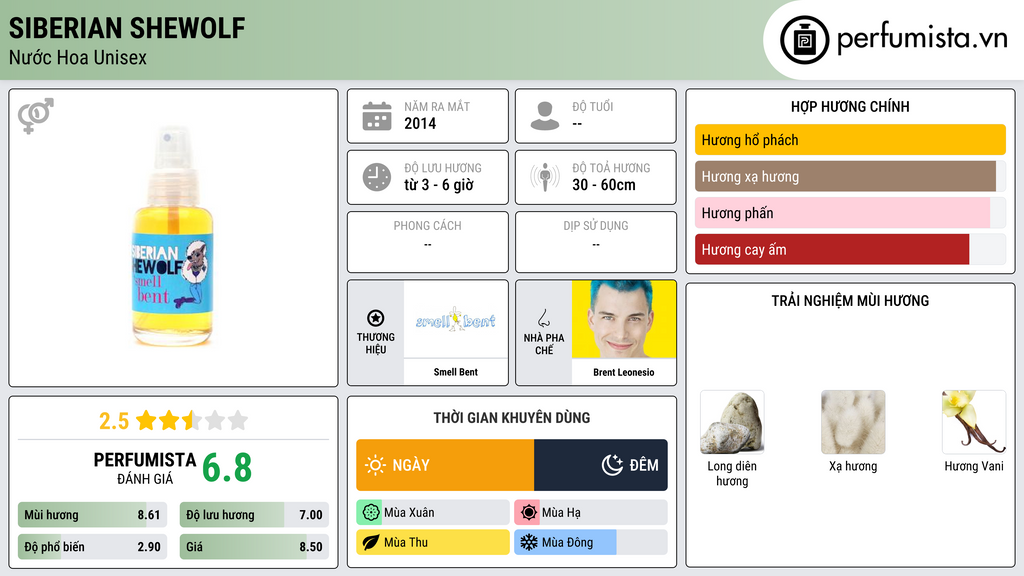Viewport: 1024px width, 576px height.
Task: Click the 2.5 star rating number
Action: click(114, 421)
